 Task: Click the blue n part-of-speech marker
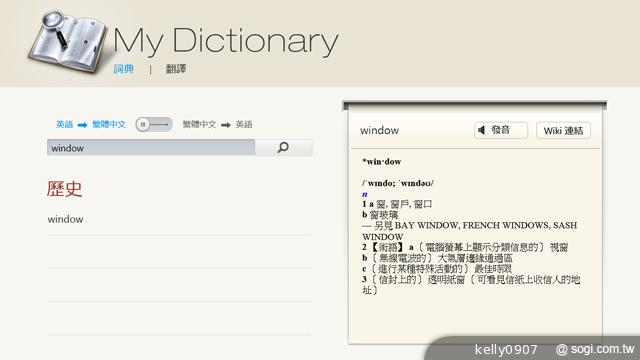click(x=364, y=194)
